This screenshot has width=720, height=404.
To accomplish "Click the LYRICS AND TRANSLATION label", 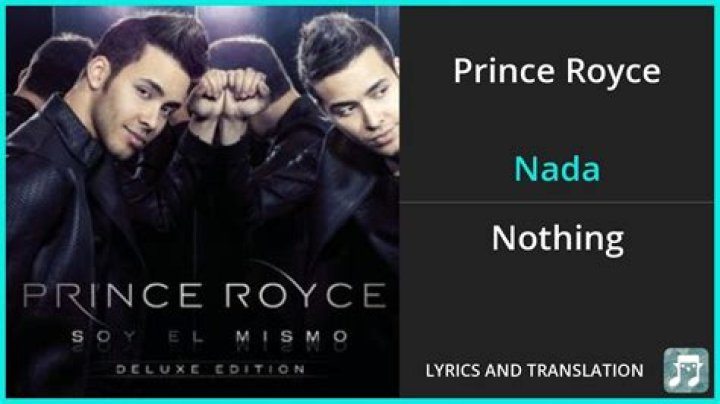I will pyautogui.click(x=534, y=370).
